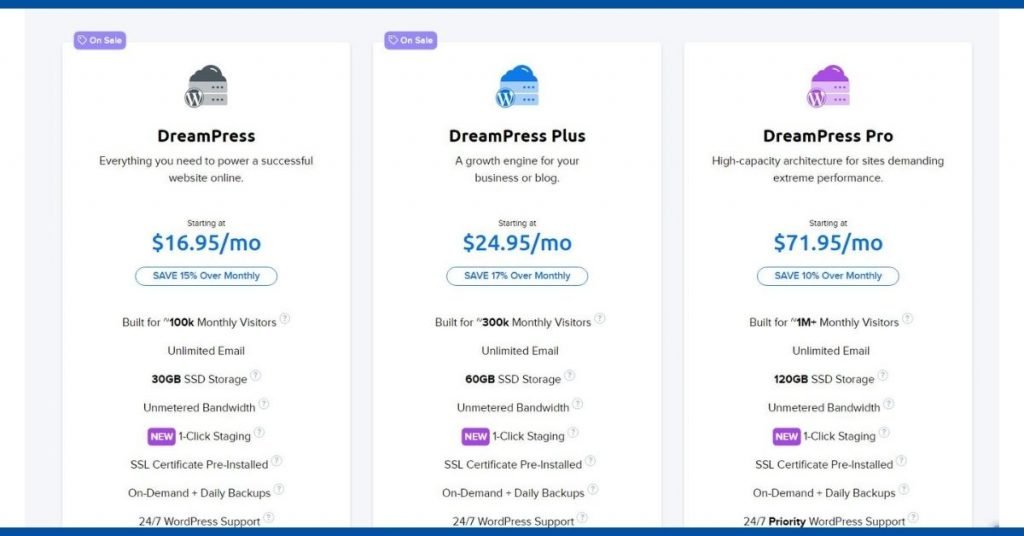Click the DreamPress plan title

click(206, 136)
